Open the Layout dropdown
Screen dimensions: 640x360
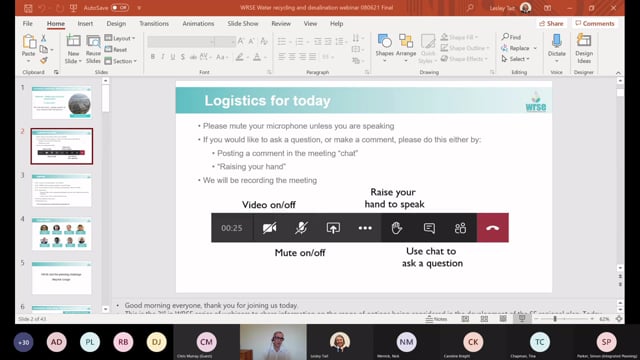point(120,38)
